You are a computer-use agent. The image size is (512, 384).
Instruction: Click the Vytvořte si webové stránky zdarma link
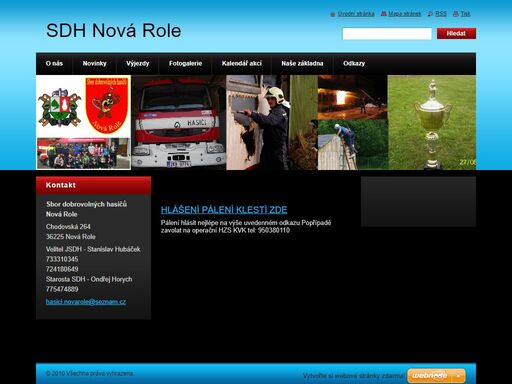tap(354, 376)
